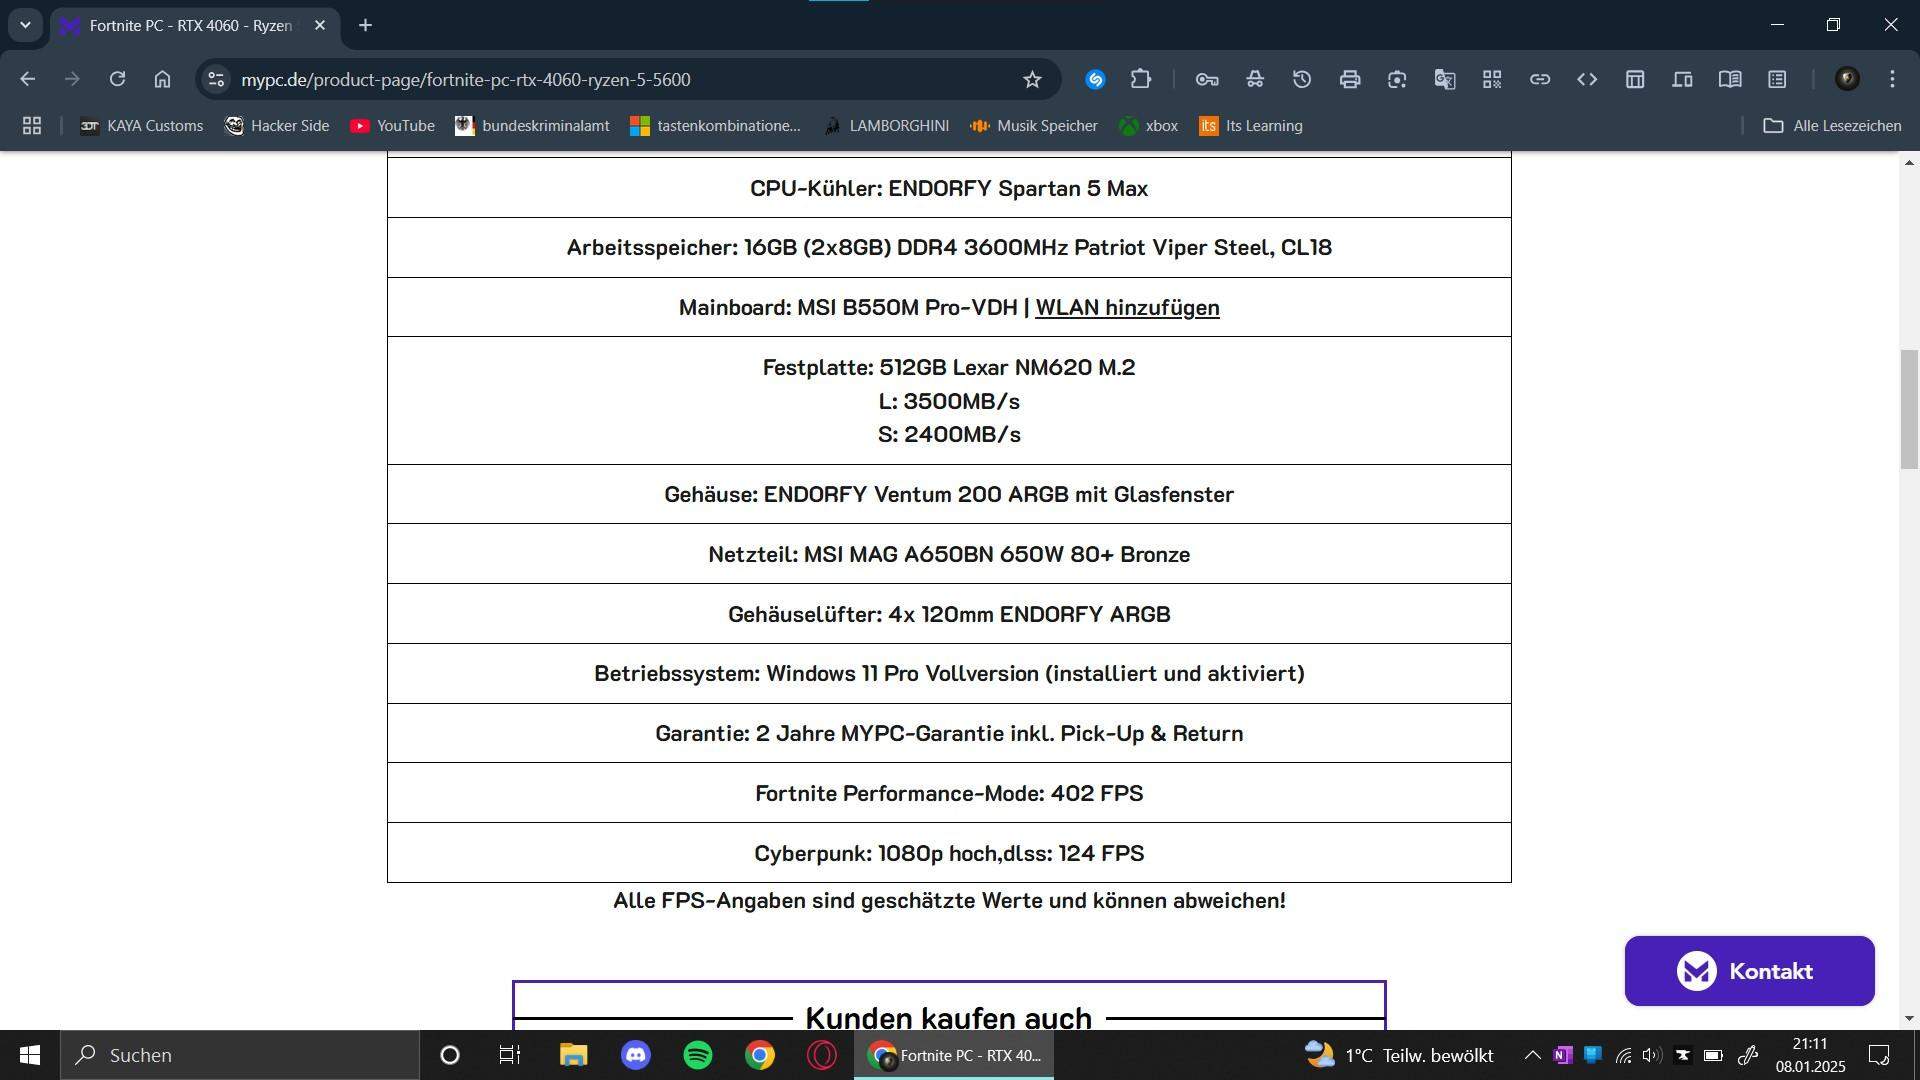Open the Alle Lesezeichen bookmarks folder

coord(1831,125)
